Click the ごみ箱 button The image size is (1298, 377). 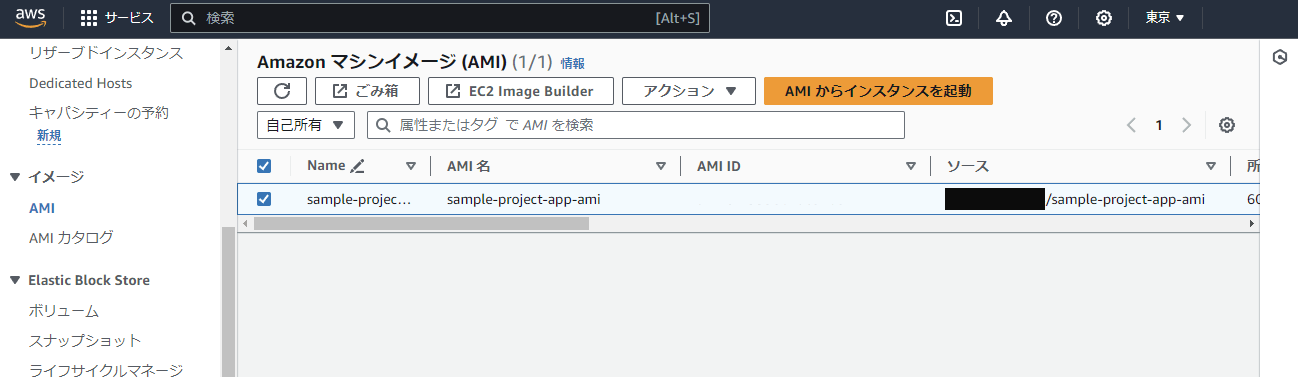click(x=367, y=91)
